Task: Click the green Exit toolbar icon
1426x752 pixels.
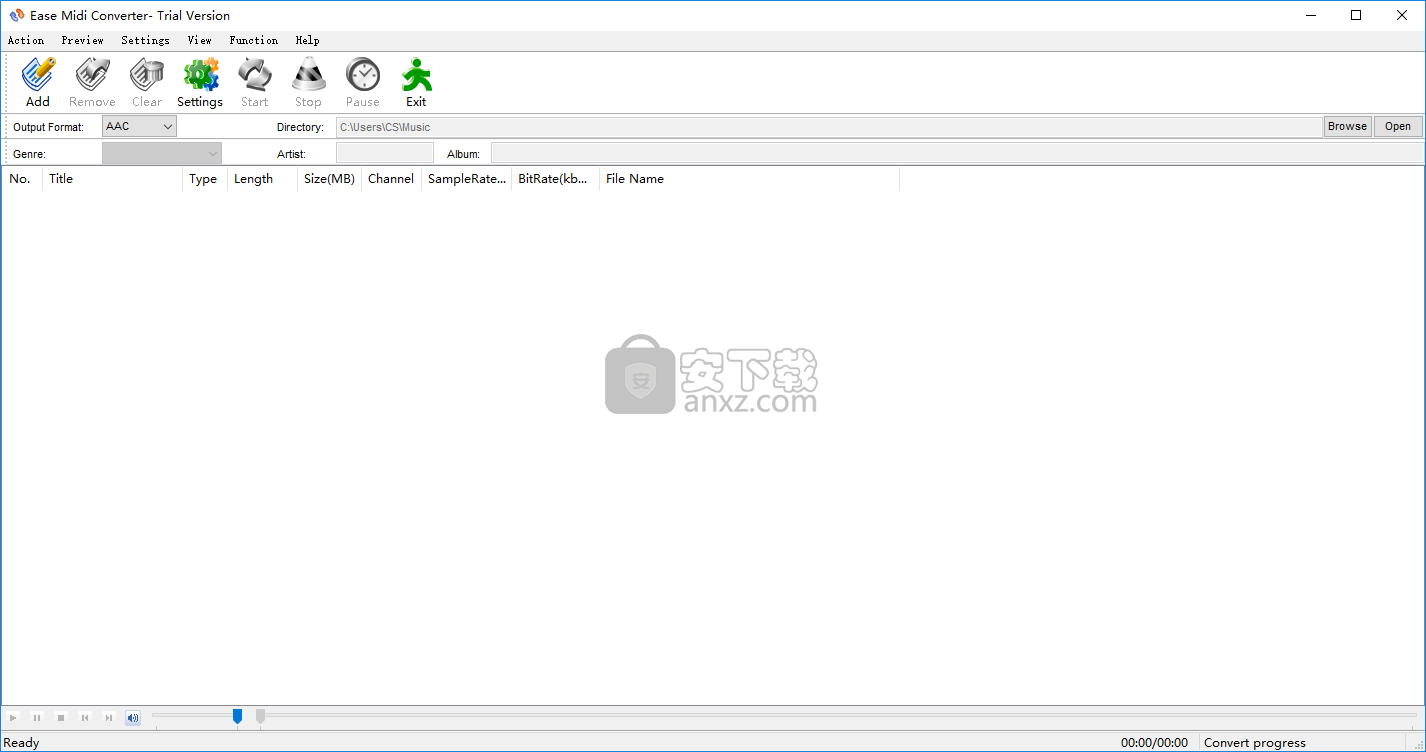Action: tap(416, 82)
